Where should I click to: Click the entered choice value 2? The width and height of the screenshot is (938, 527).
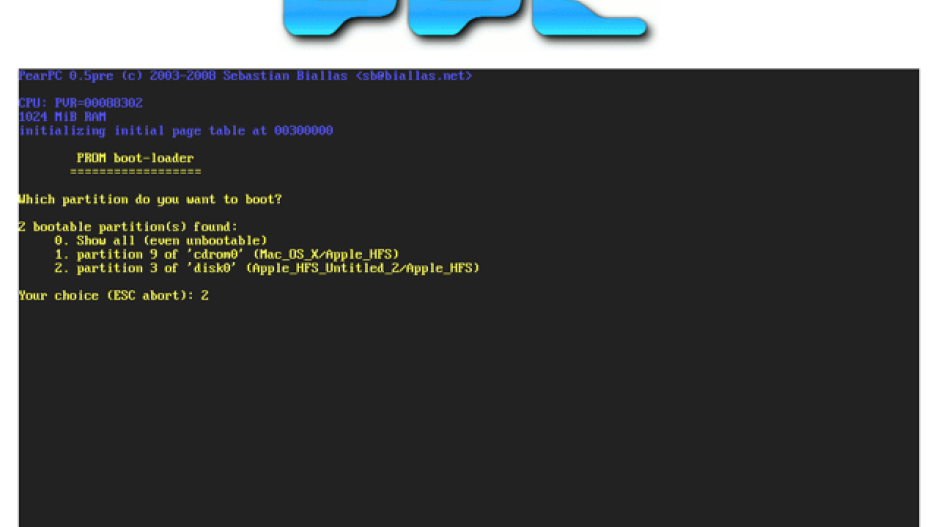pyautogui.click(x=205, y=296)
